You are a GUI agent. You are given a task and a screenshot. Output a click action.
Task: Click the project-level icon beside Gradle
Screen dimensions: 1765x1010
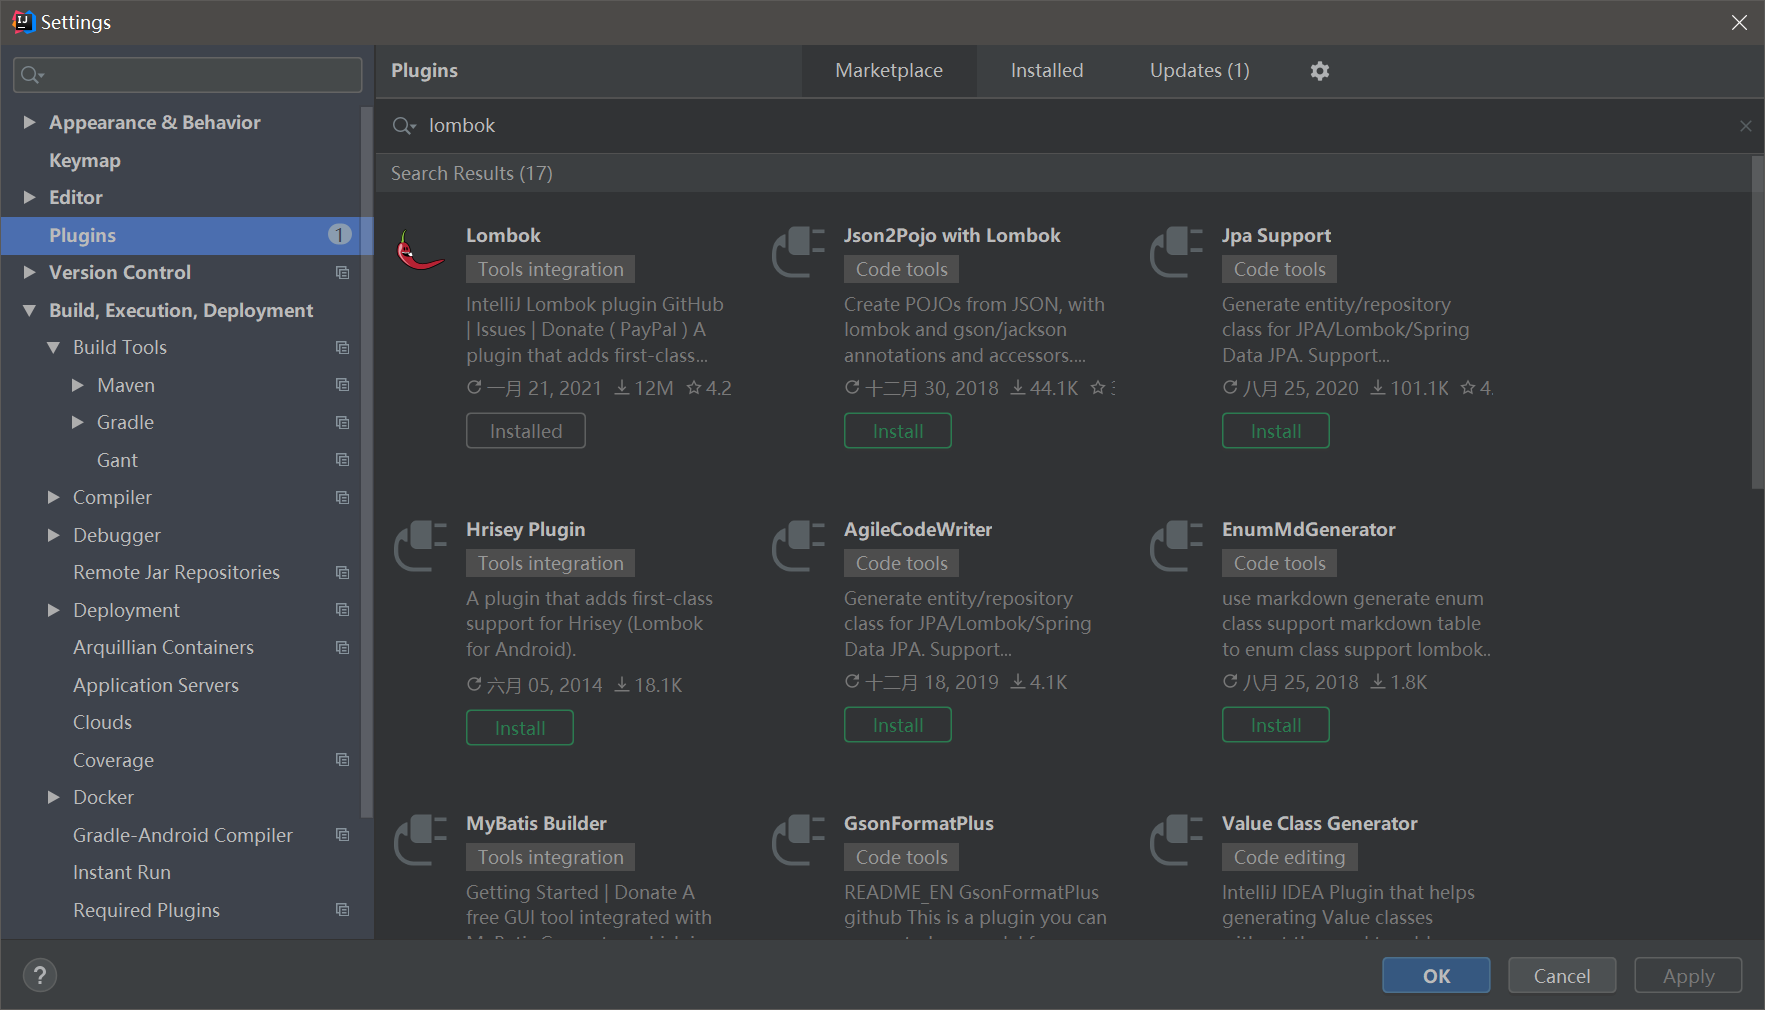coord(342,423)
